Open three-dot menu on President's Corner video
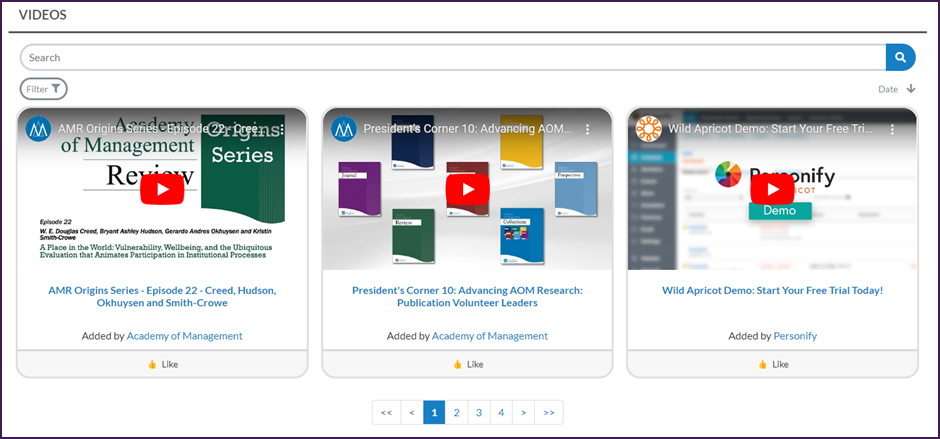This screenshot has width=940, height=439. 588,129
